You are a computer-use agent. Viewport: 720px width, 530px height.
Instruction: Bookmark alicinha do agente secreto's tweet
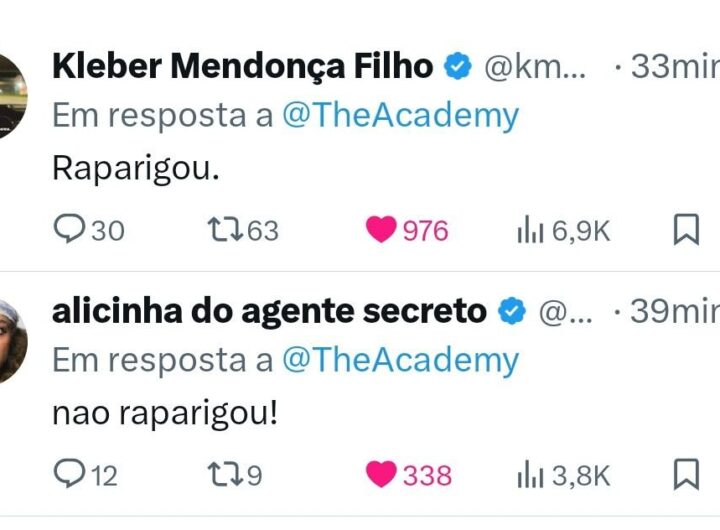point(686,474)
